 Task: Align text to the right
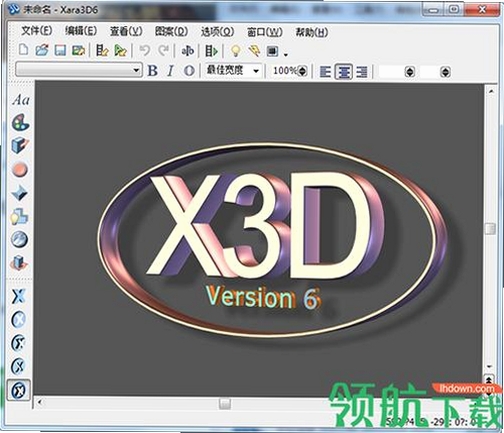[362, 71]
